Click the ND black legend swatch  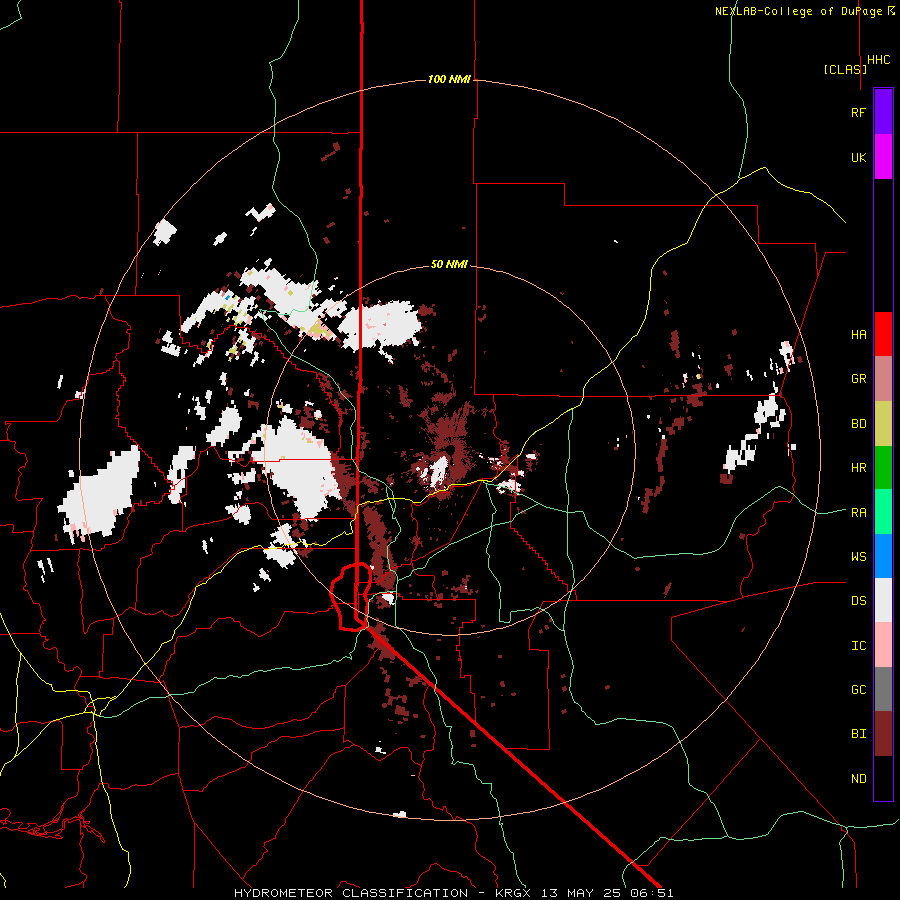pyautogui.click(x=883, y=778)
